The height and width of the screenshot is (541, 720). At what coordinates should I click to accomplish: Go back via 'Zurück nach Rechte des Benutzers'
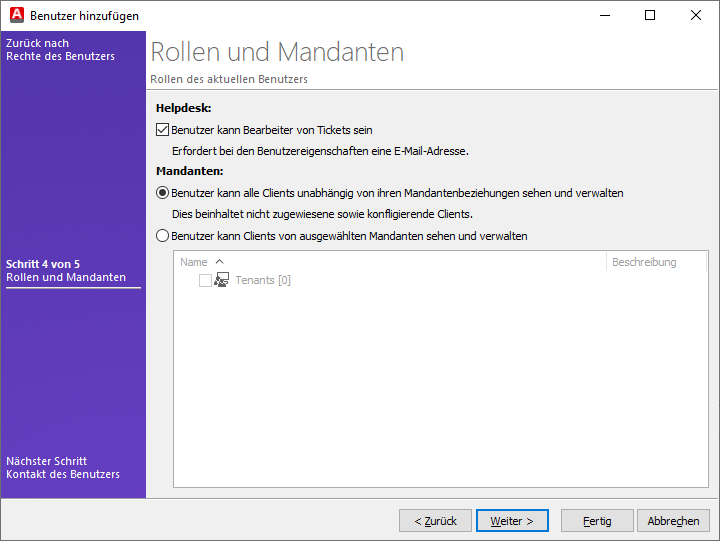(x=60, y=50)
